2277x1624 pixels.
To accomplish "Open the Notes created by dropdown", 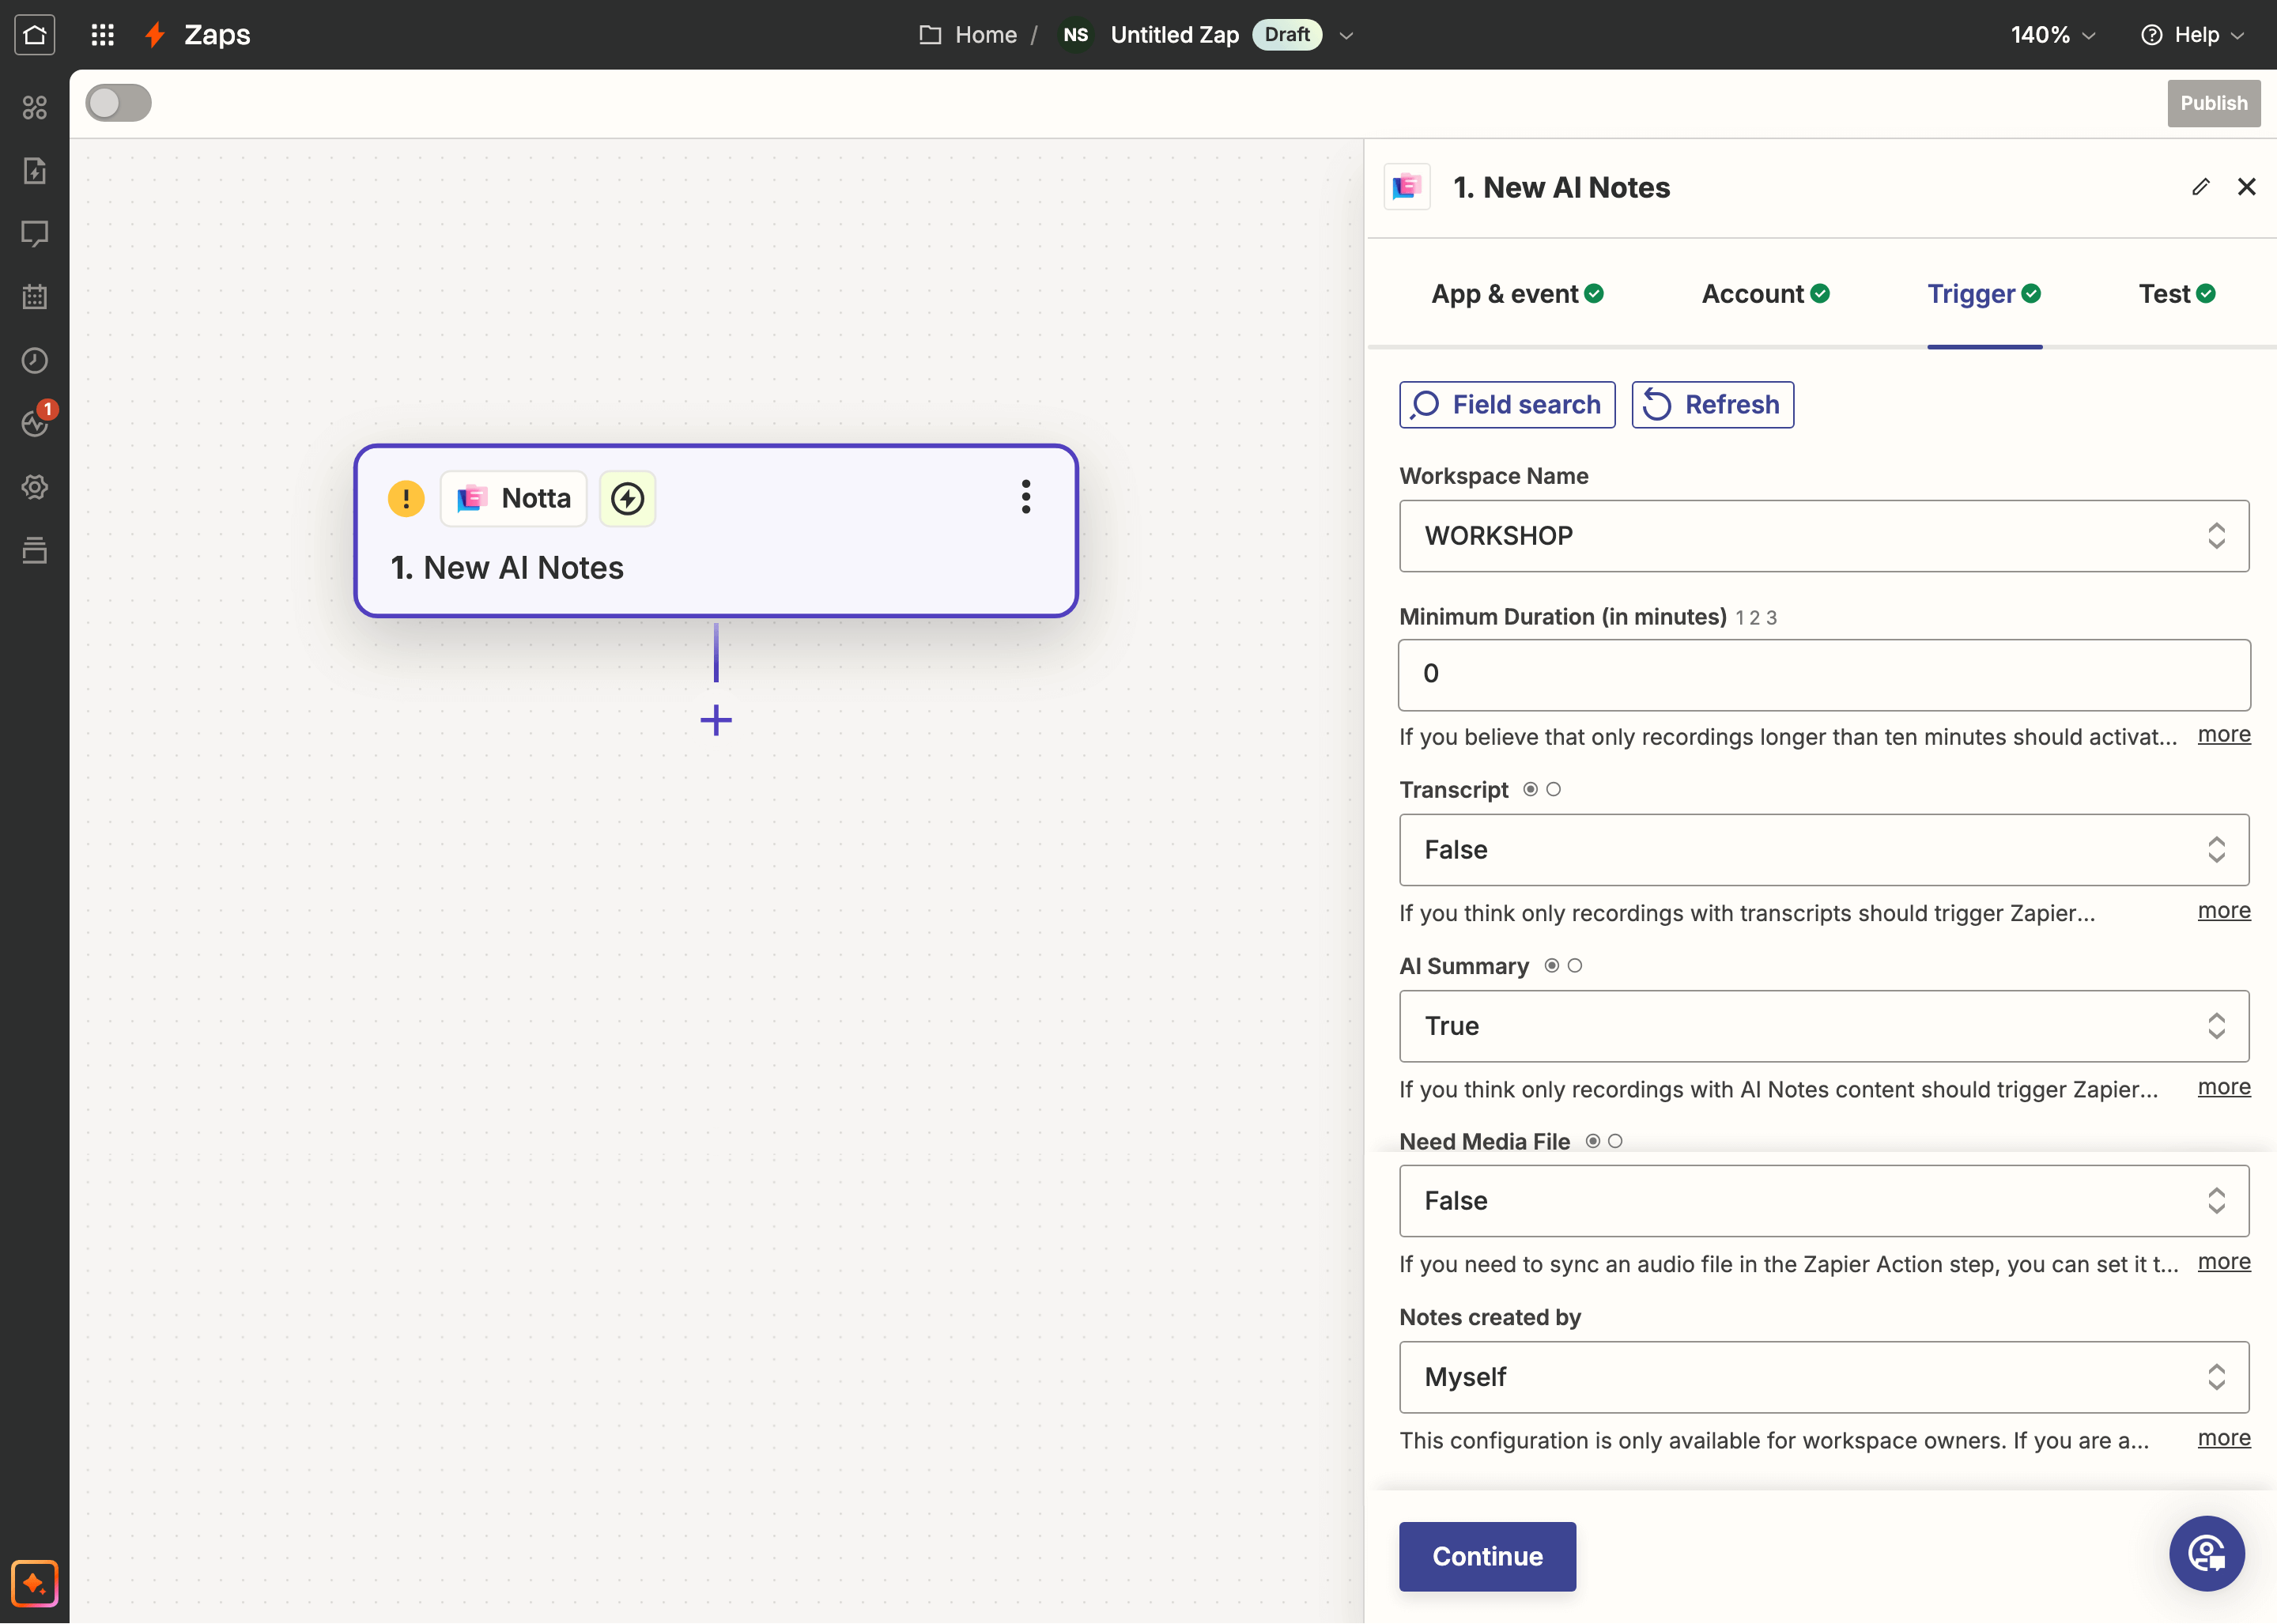I will [1824, 1377].
